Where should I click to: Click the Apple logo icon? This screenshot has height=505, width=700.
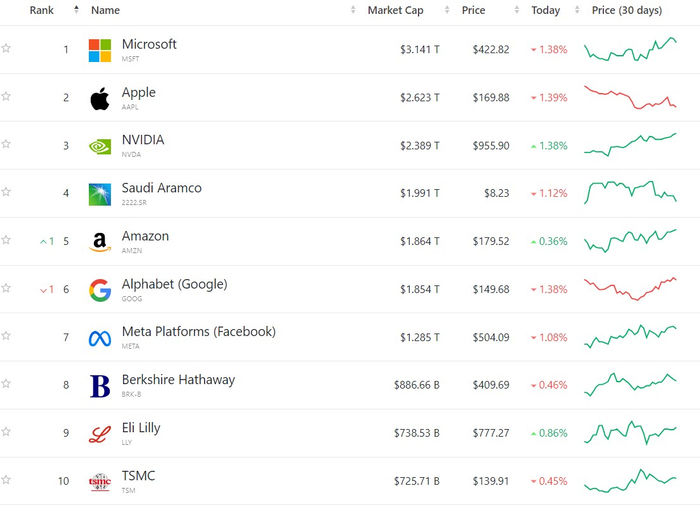(x=100, y=98)
